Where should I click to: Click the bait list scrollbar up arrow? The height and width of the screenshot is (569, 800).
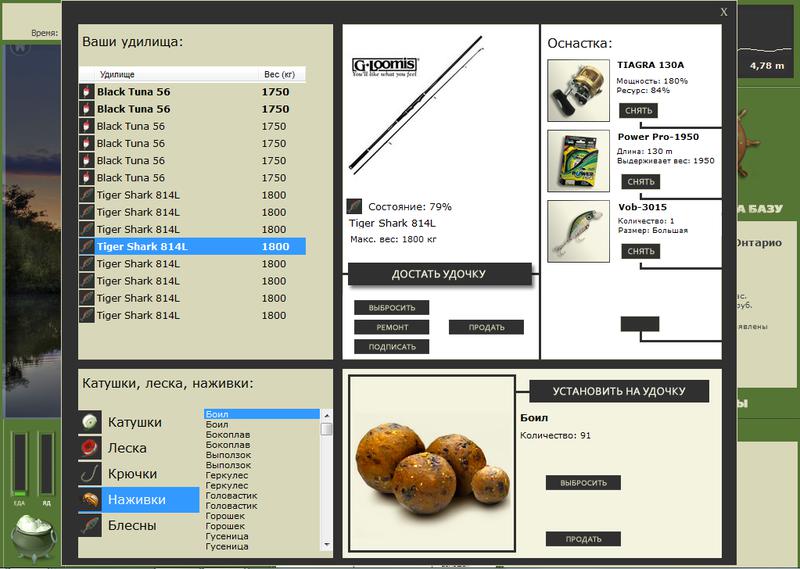(327, 415)
